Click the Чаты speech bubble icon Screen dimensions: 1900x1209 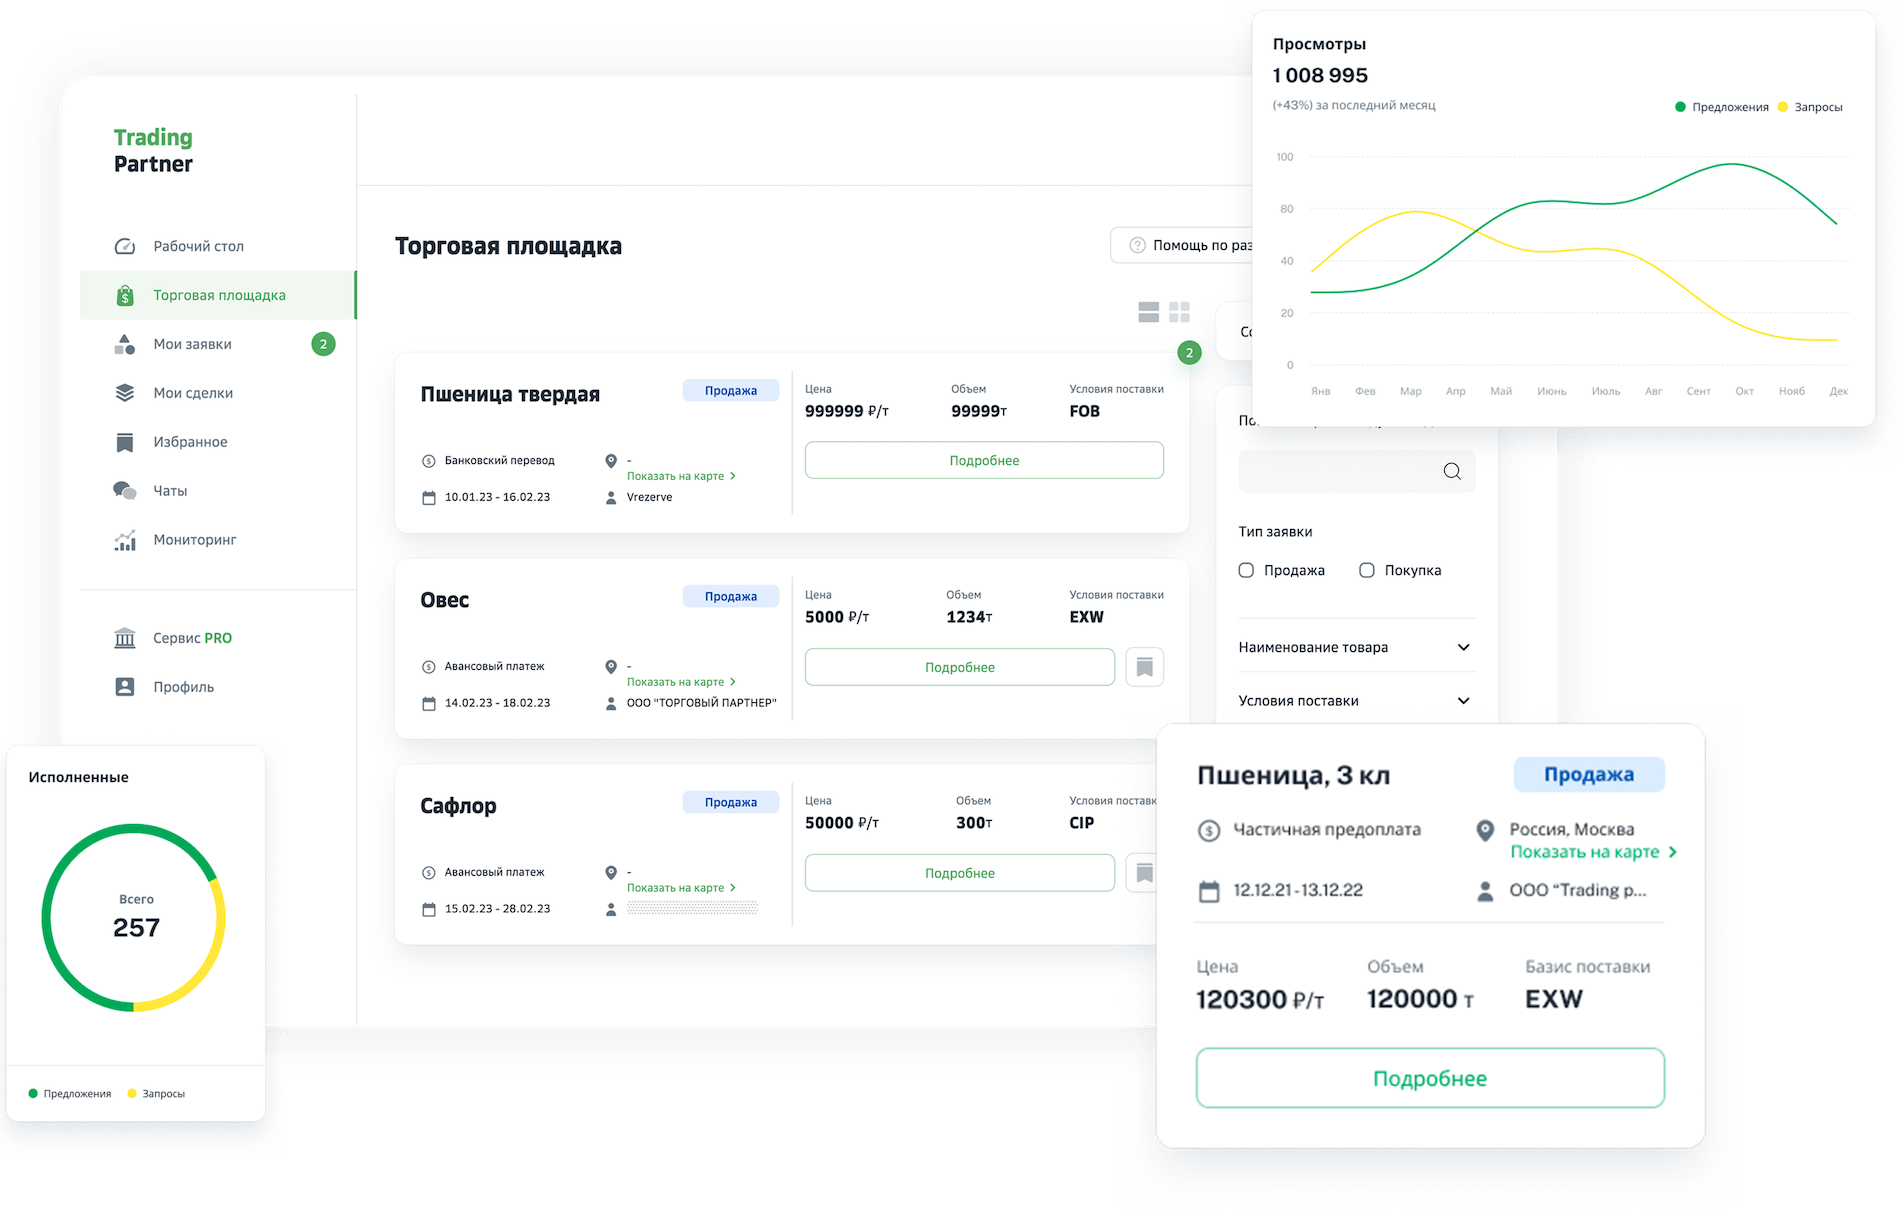[x=125, y=491]
